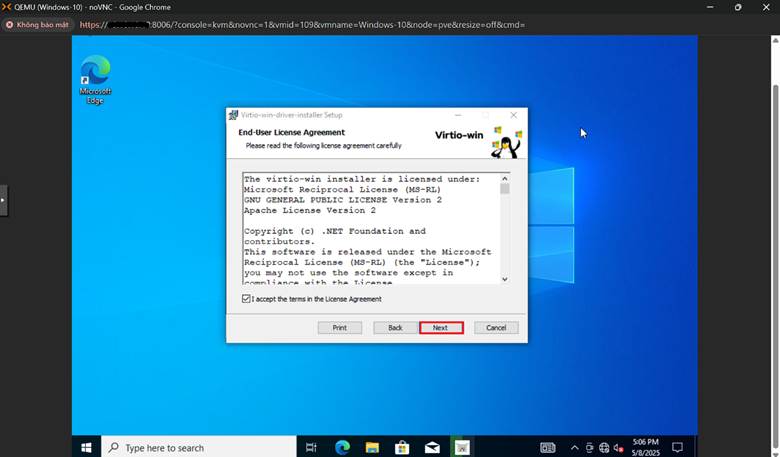Print the license agreement
Viewport: 780px width, 457px height.
pyautogui.click(x=339, y=328)
